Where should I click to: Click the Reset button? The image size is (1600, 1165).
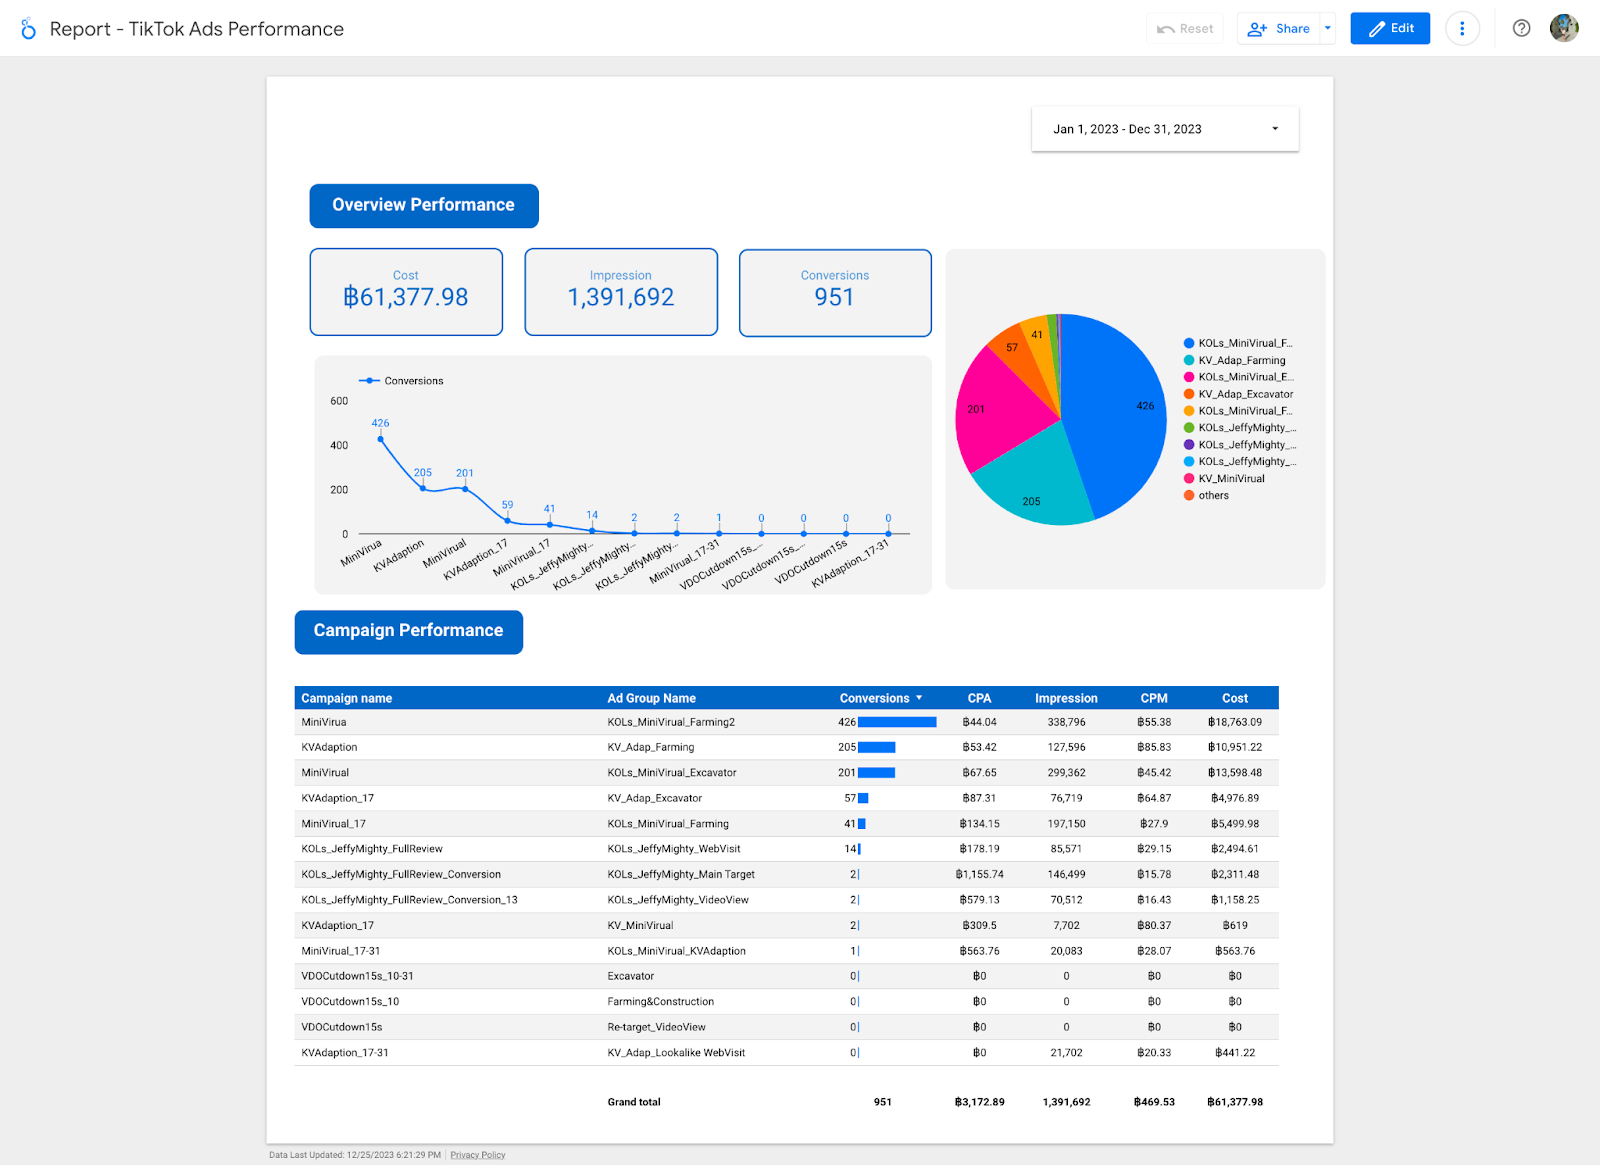coord(1185,29)
